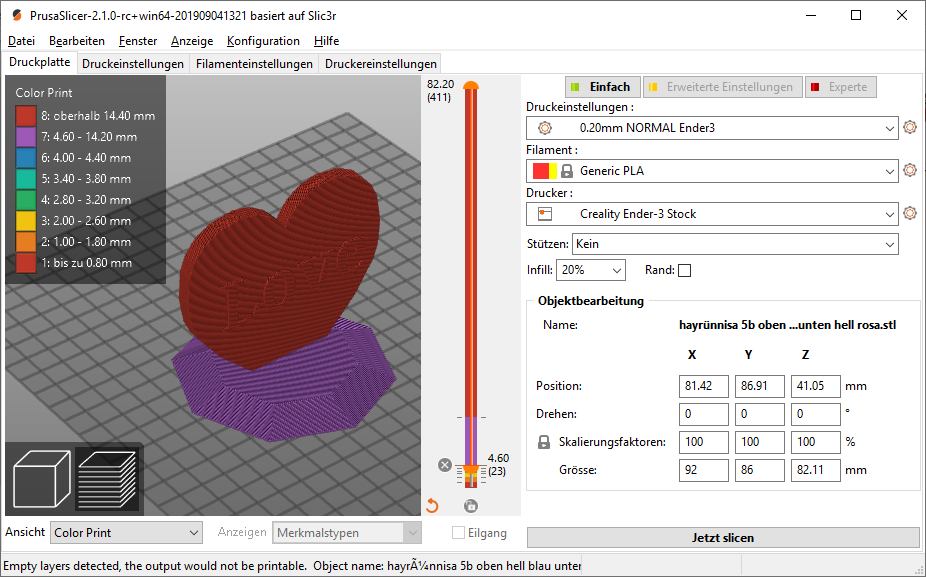Open the Bearbeiten menu
Image resolution: width=926 pixels, height=577 pixels.
77,41
